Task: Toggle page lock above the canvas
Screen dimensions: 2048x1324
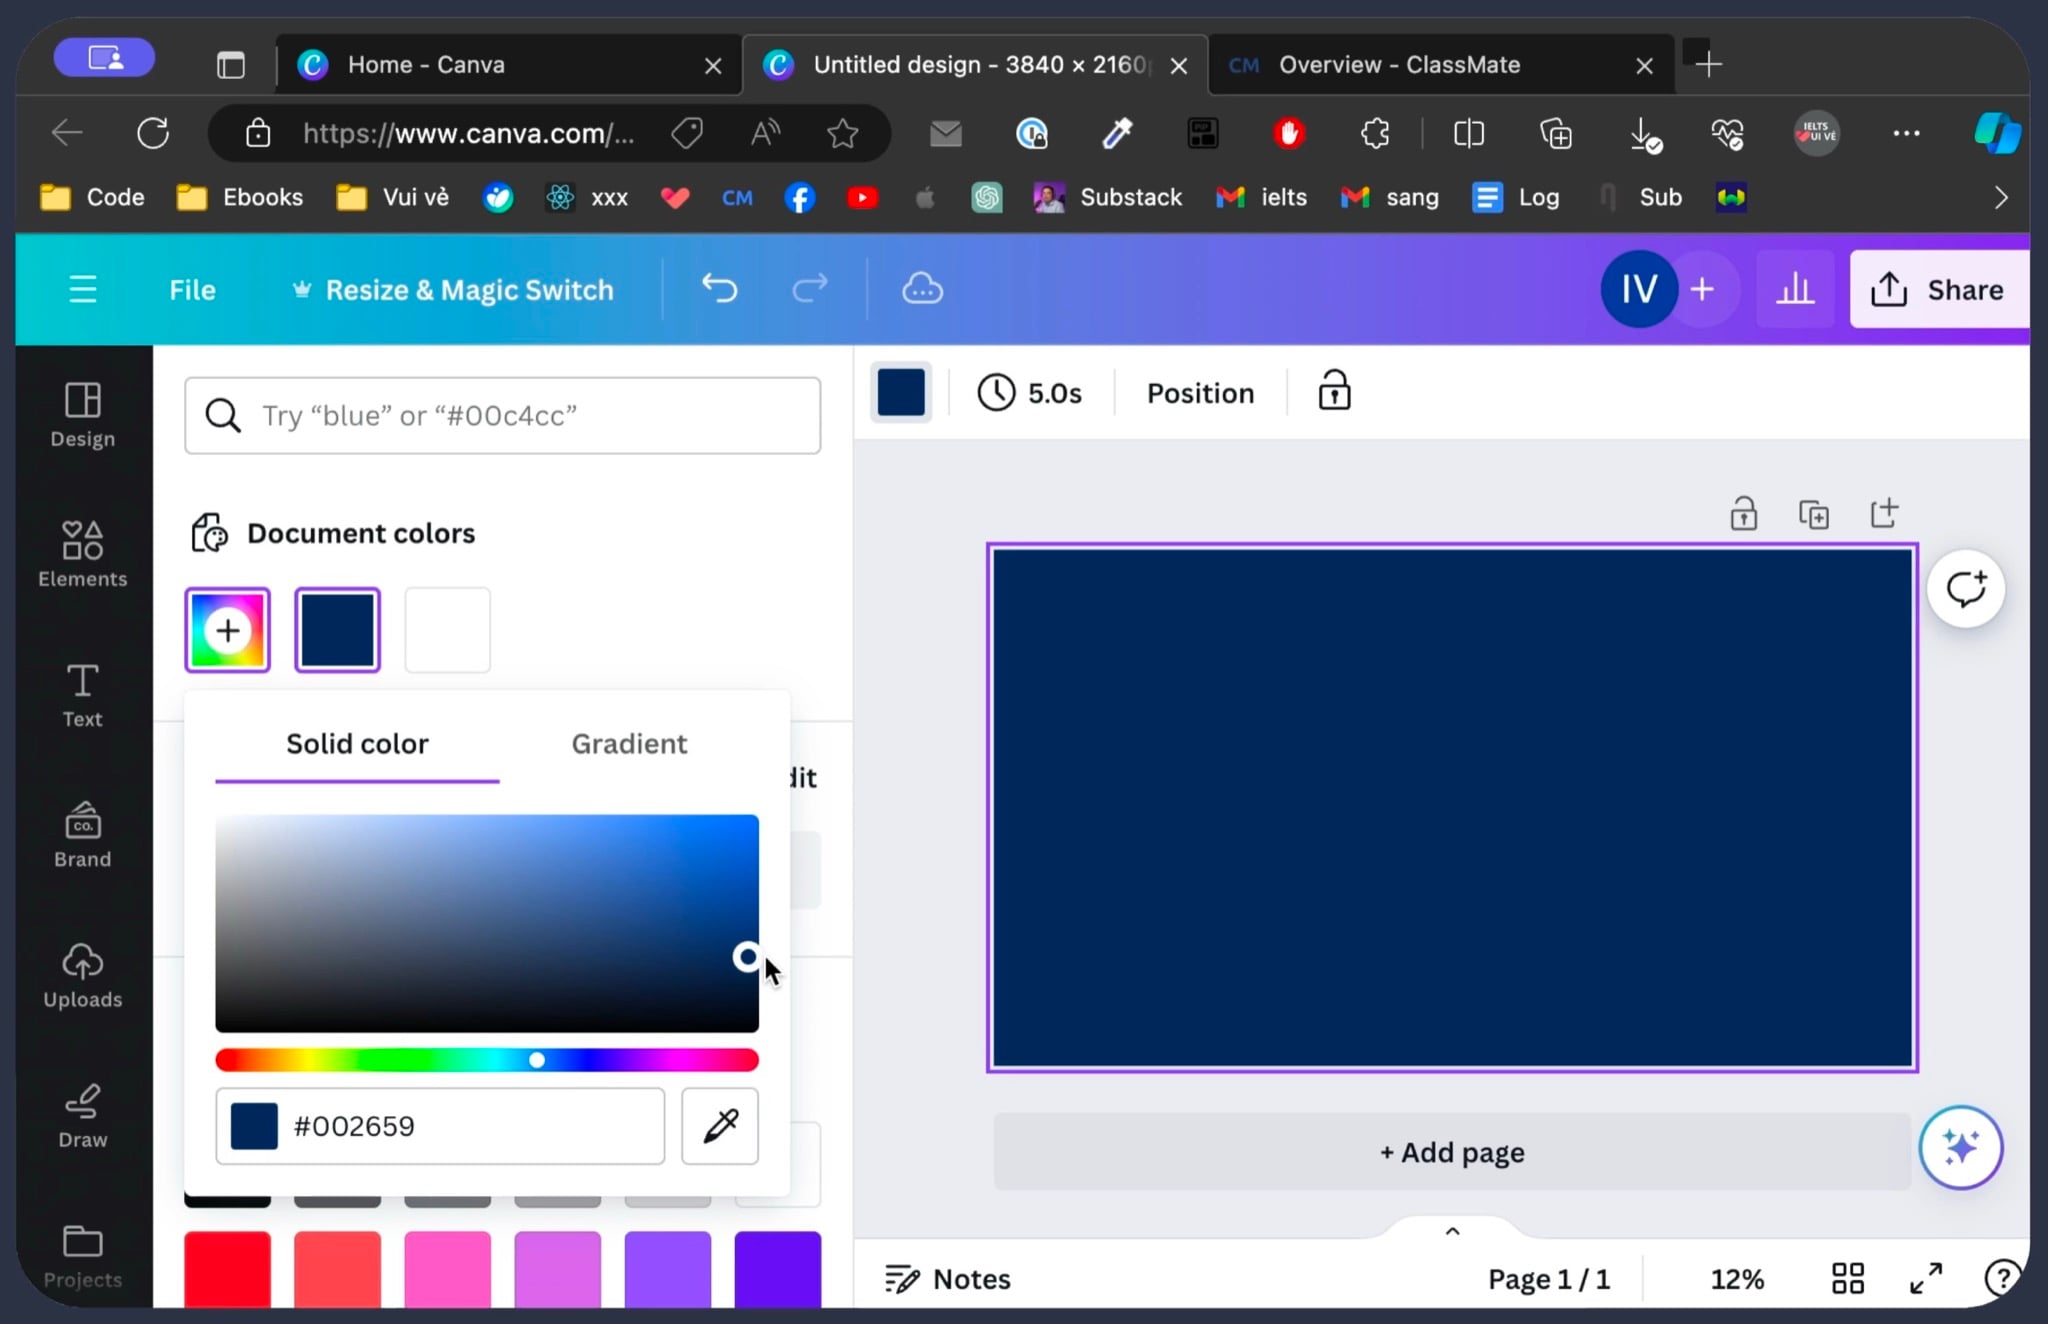Action: [x=1743, y=514]
